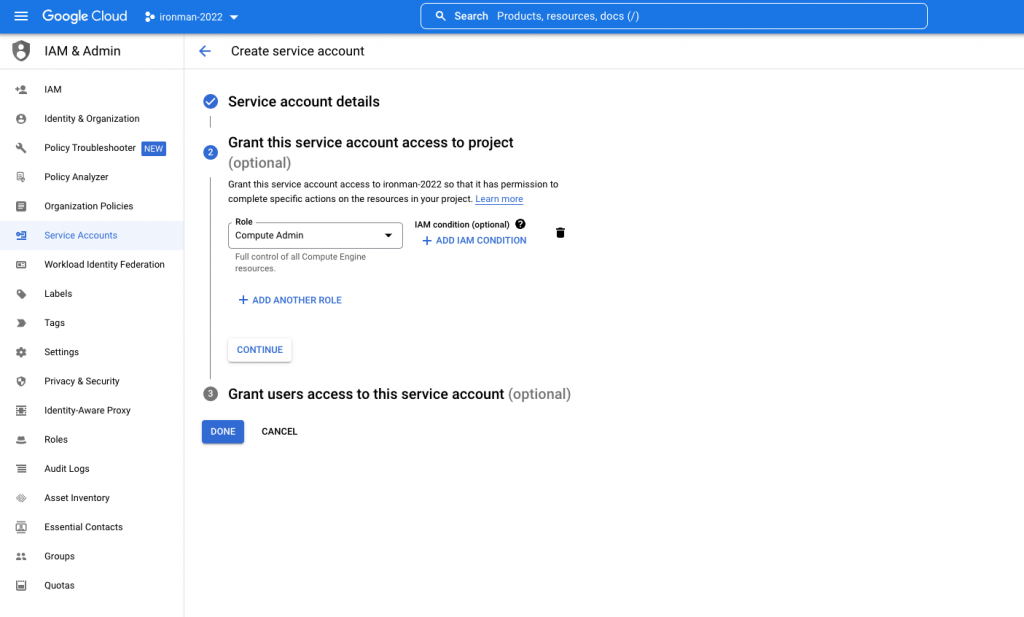Open Identity & Organization page
The image size is (1024, 617).
(x=91, y=119)
